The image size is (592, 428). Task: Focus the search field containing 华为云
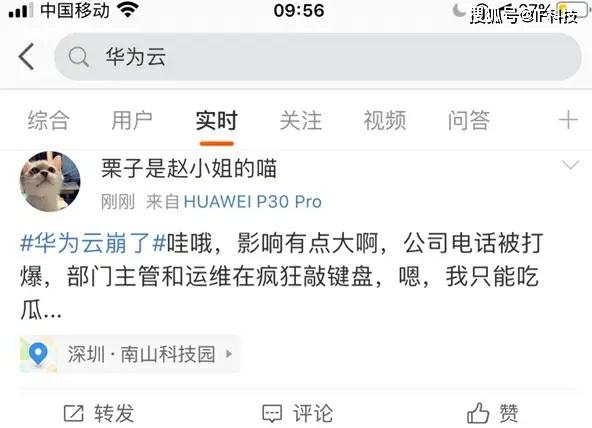point(318,57)
